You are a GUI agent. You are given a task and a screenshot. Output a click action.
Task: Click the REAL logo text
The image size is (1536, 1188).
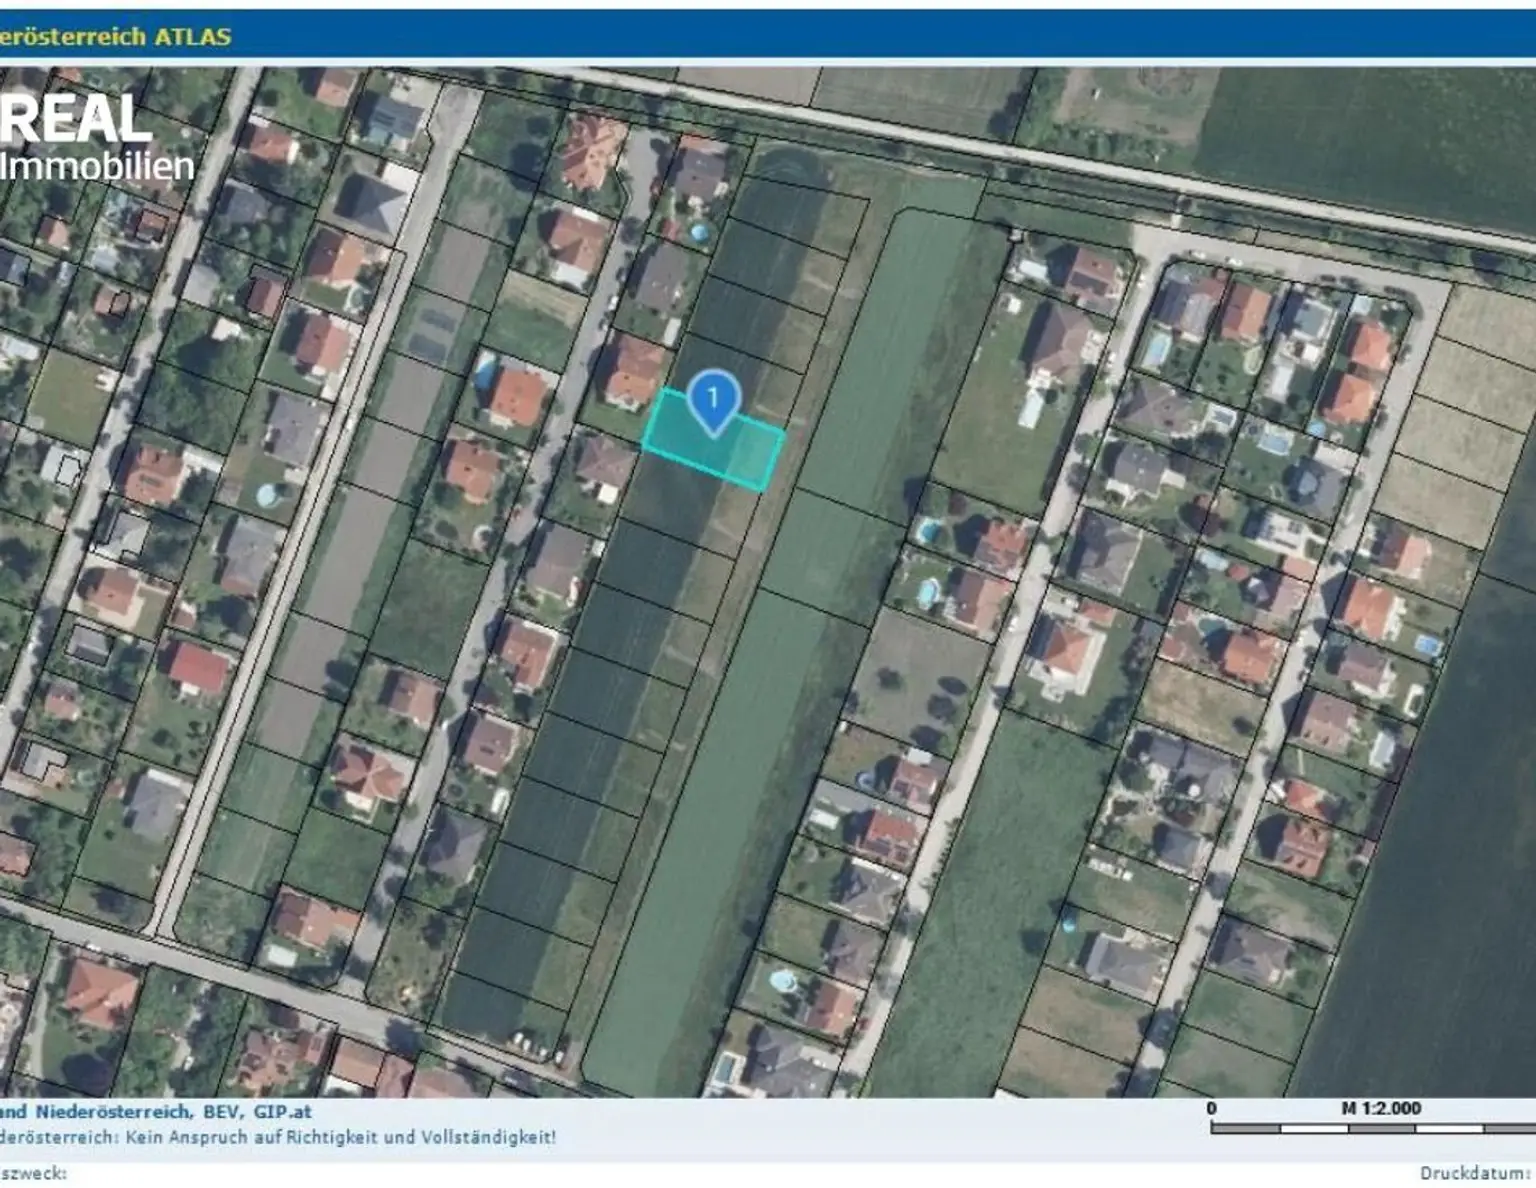[76, 121]
